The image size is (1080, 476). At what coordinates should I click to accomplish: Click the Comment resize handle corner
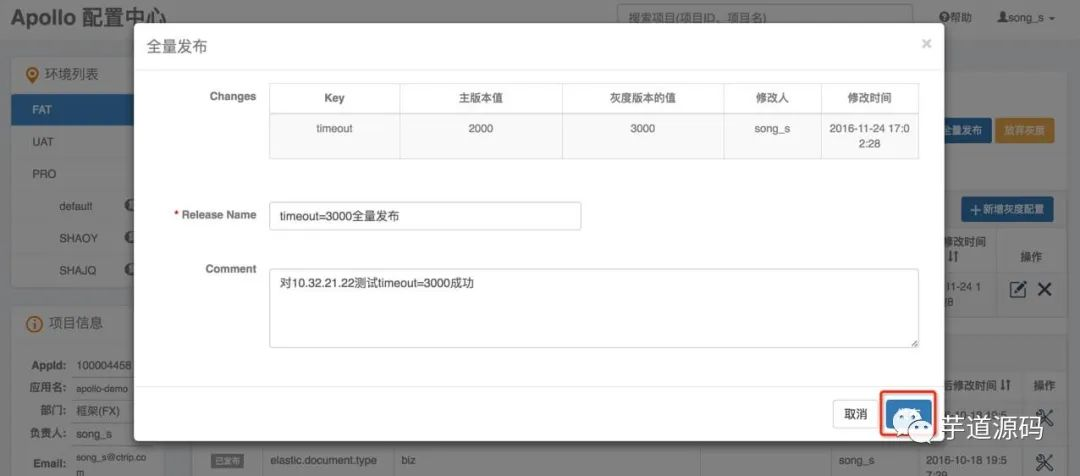(x=914, y=343)
